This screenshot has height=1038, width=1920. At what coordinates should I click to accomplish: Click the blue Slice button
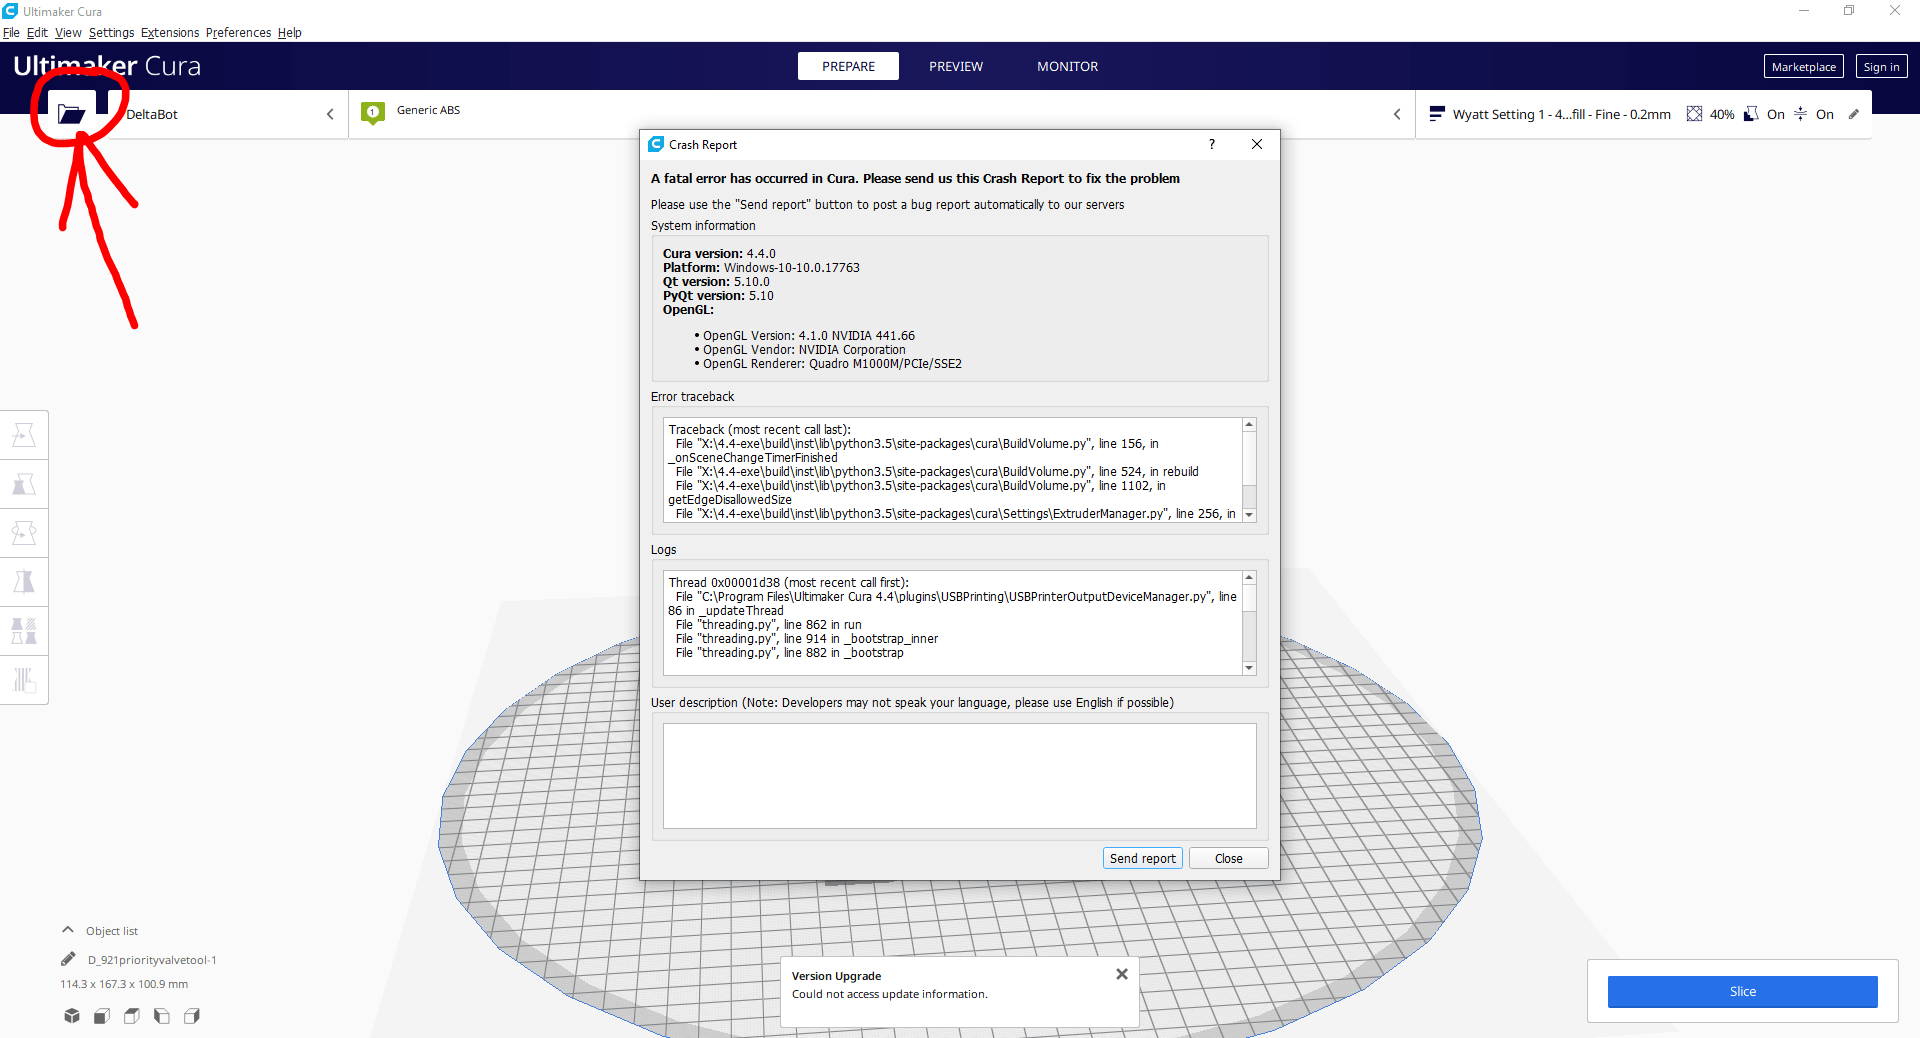[1742, 991]
